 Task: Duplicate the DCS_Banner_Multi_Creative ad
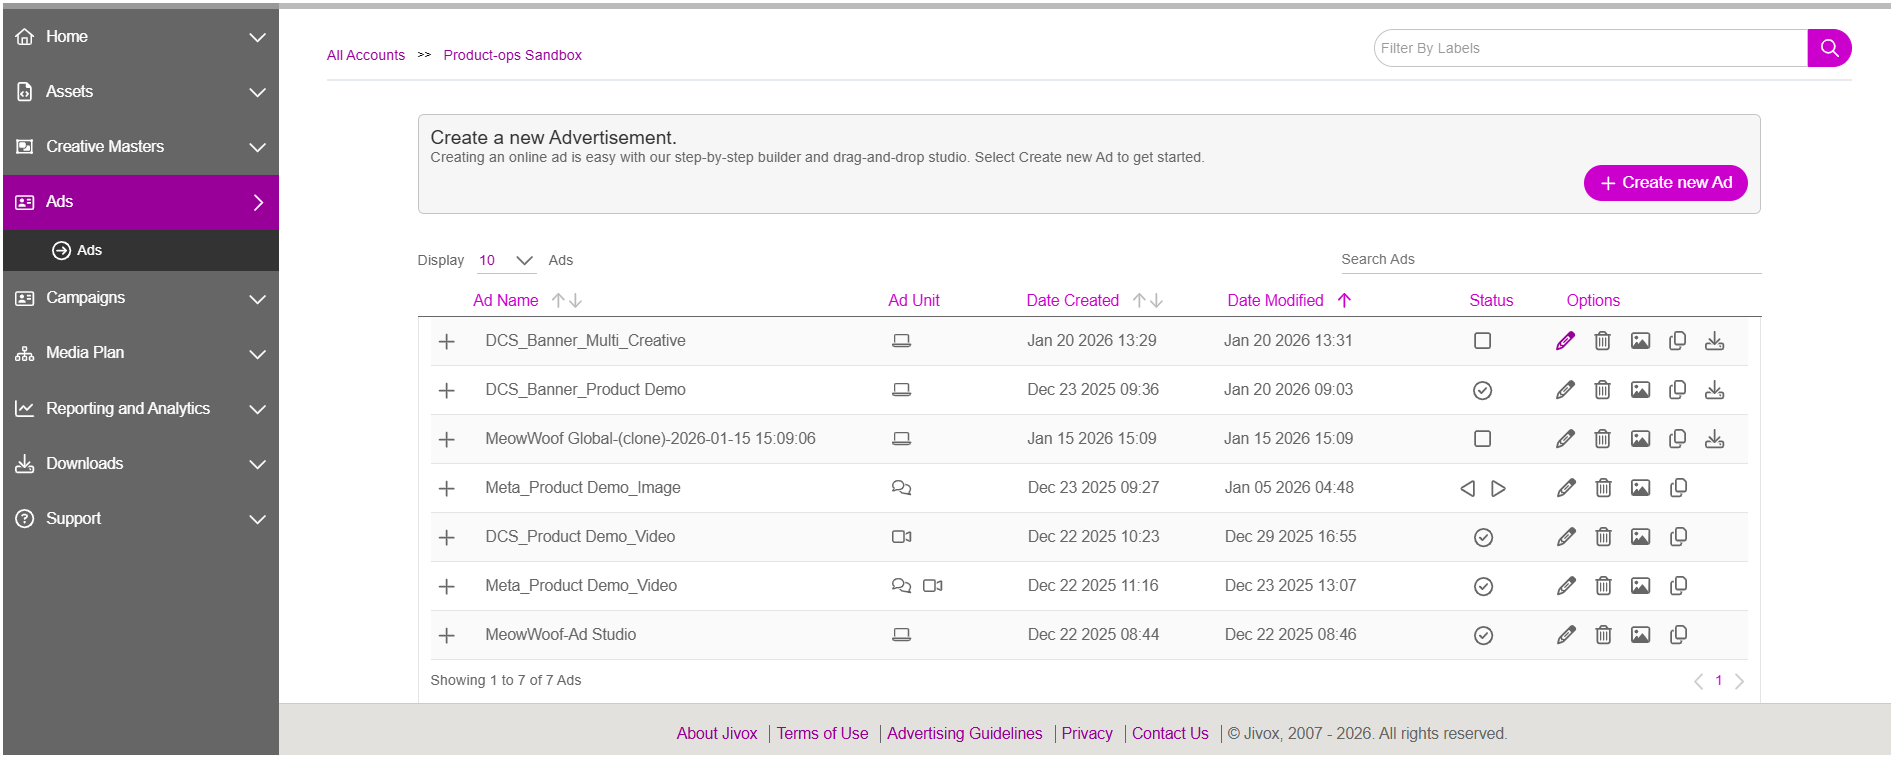[x=1677, y=341]
